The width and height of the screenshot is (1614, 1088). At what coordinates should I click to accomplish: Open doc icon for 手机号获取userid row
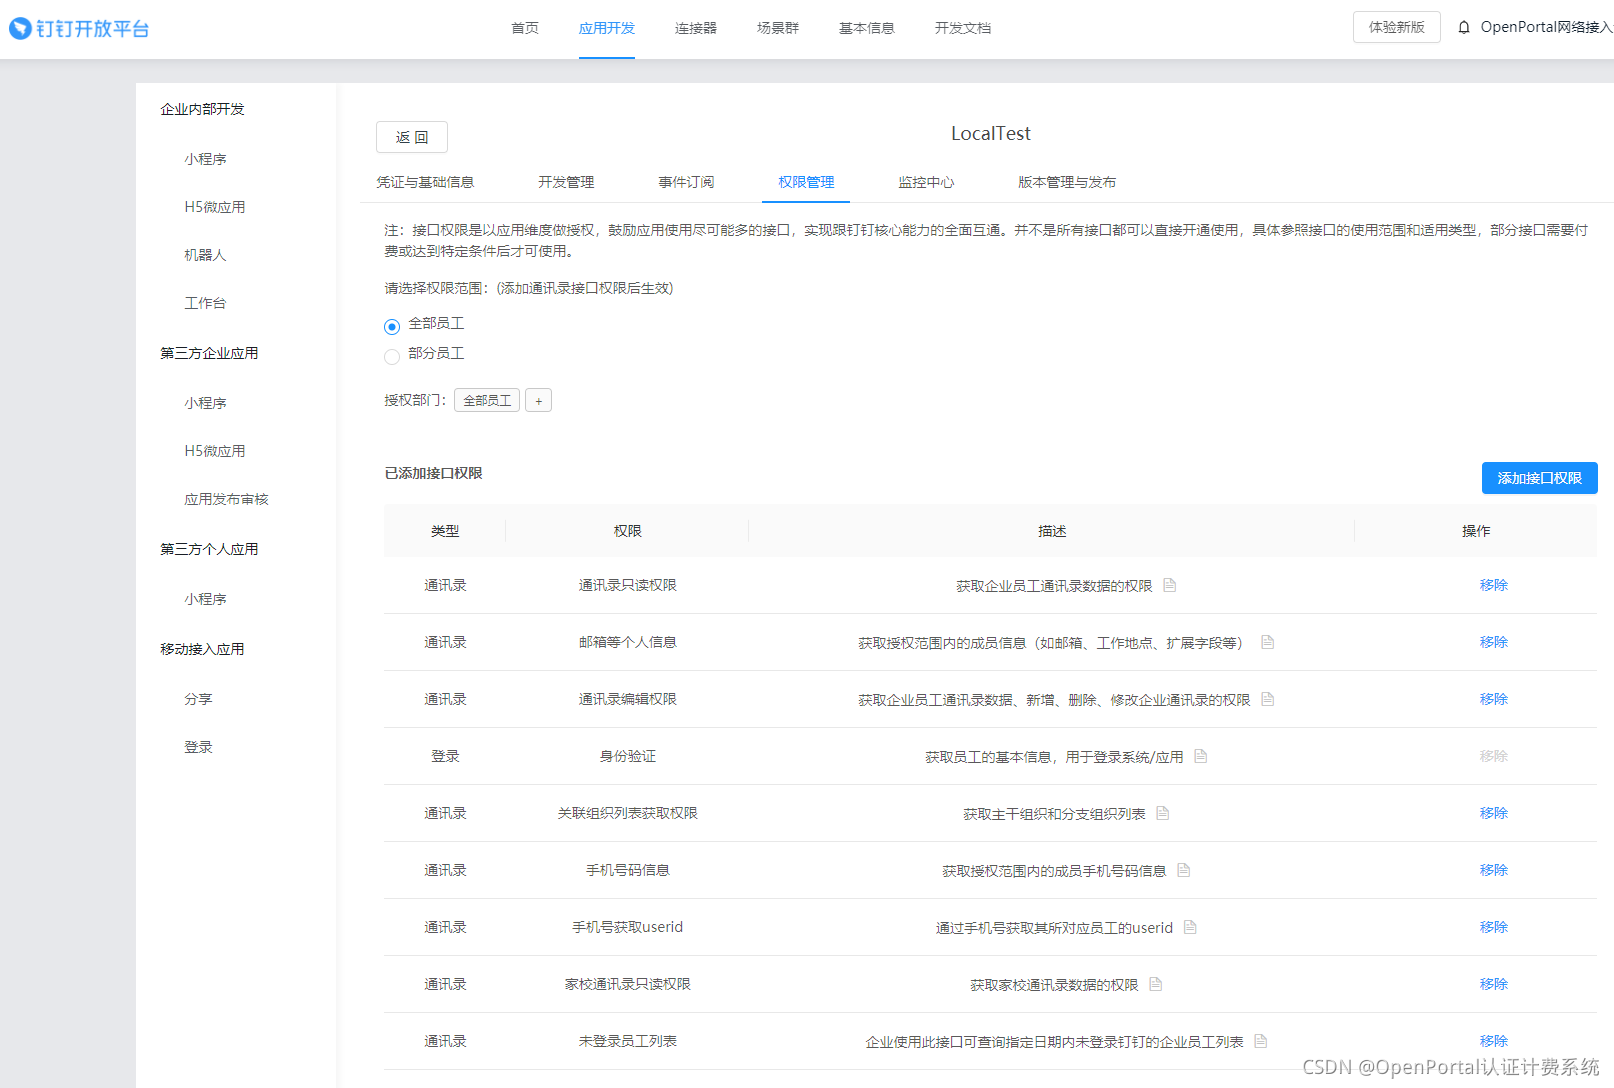coord(1190,927)
